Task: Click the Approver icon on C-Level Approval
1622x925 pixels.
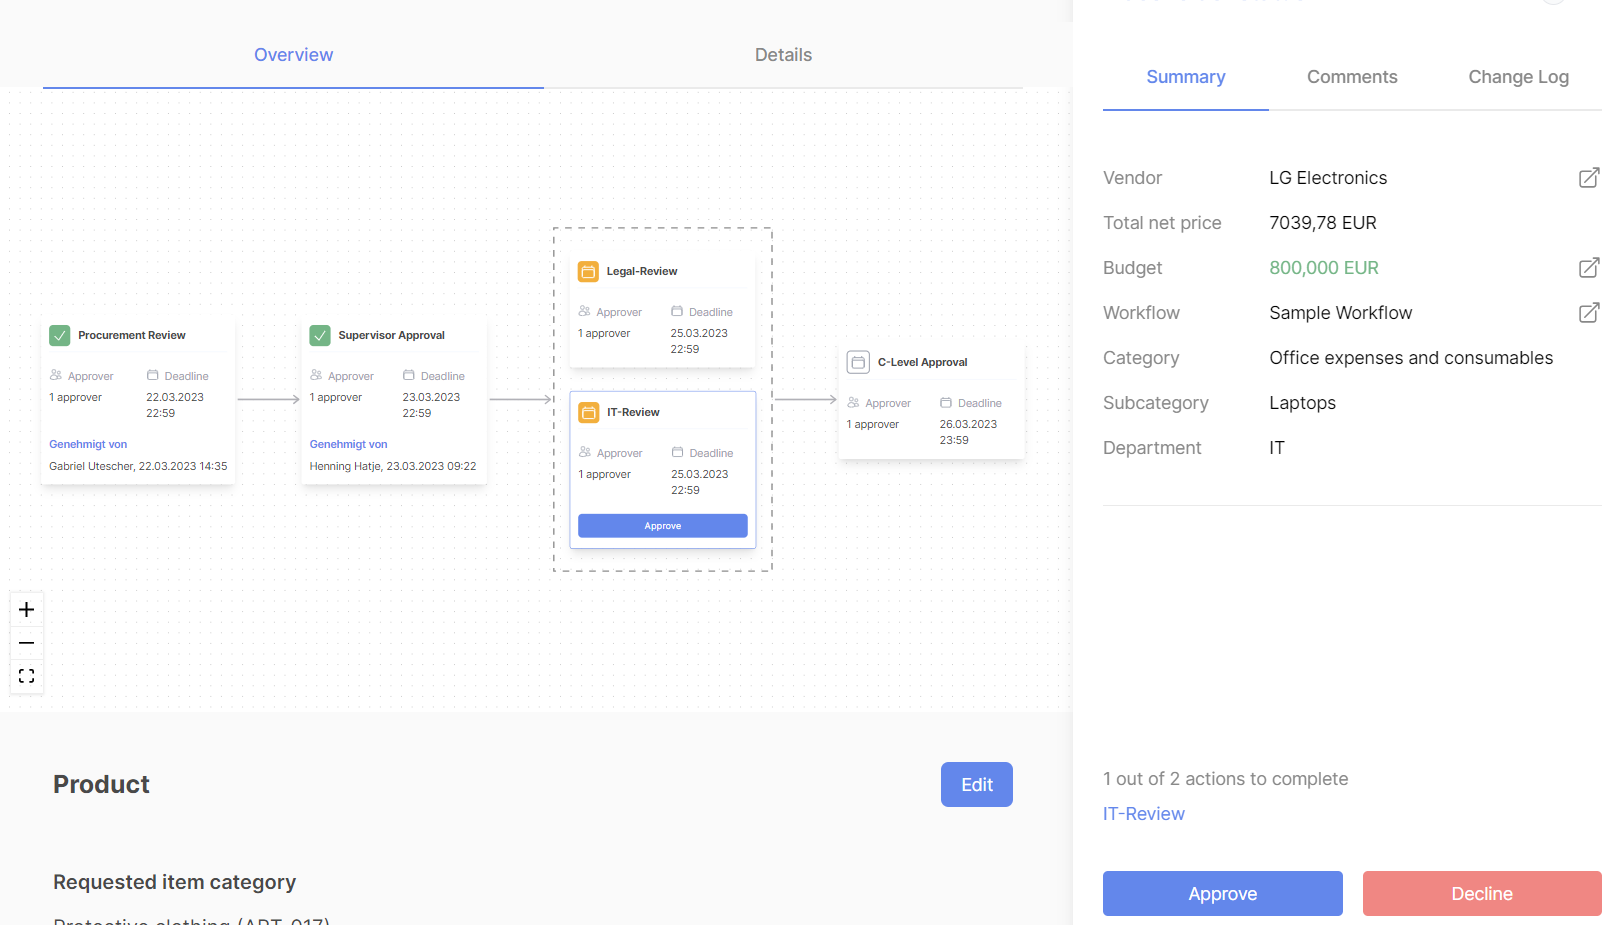Action: (x=851, y=402)
